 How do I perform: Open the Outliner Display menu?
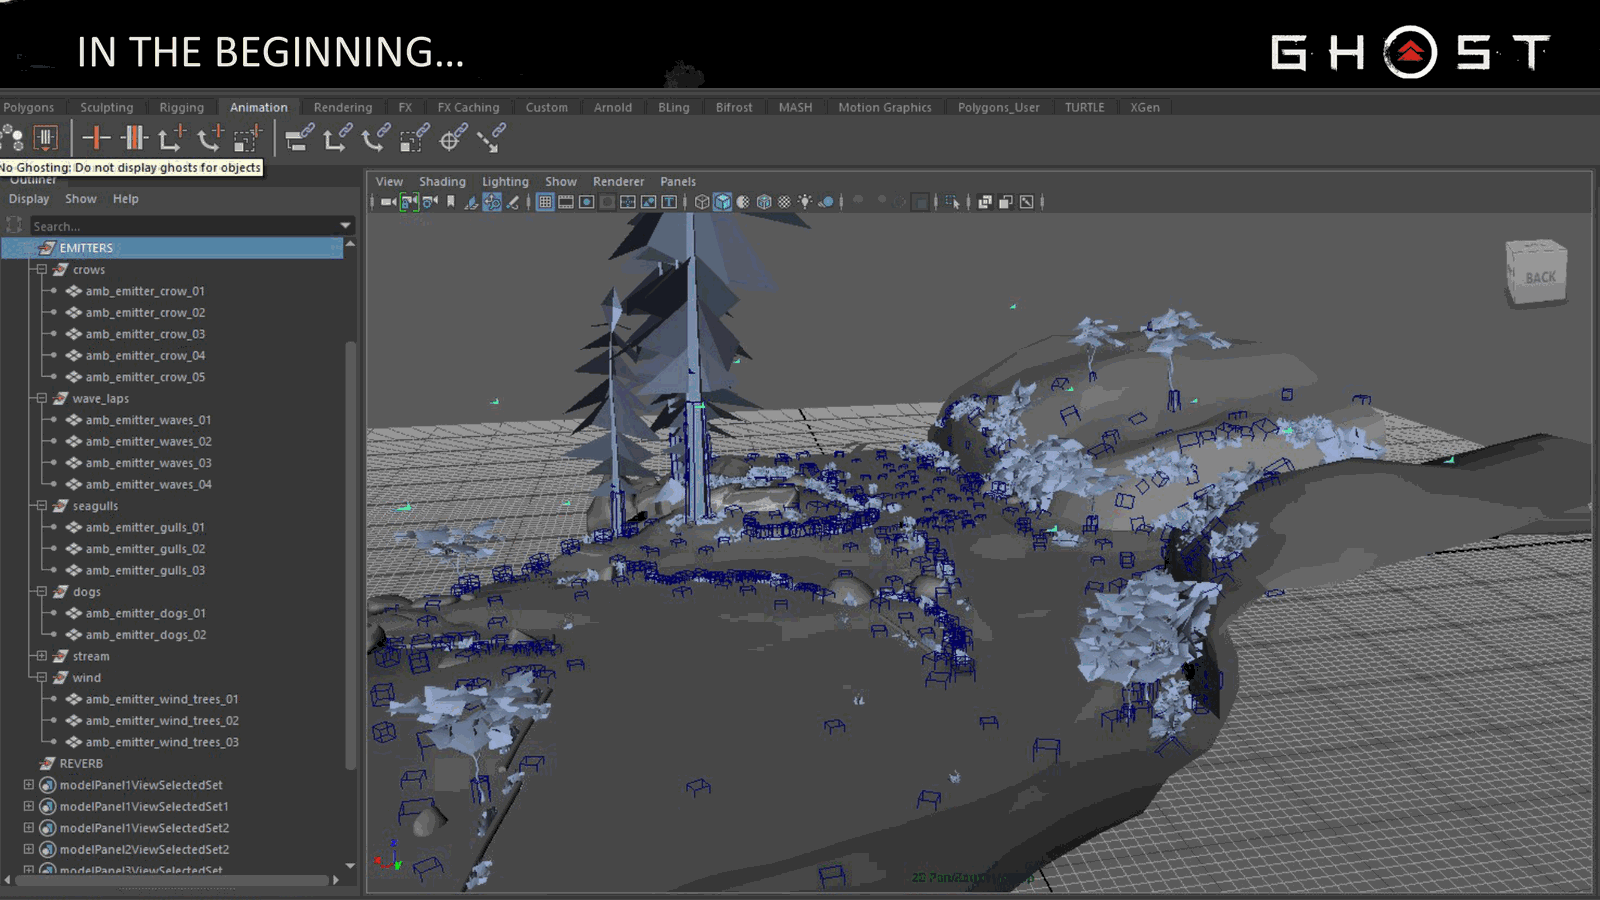[29, 199]
